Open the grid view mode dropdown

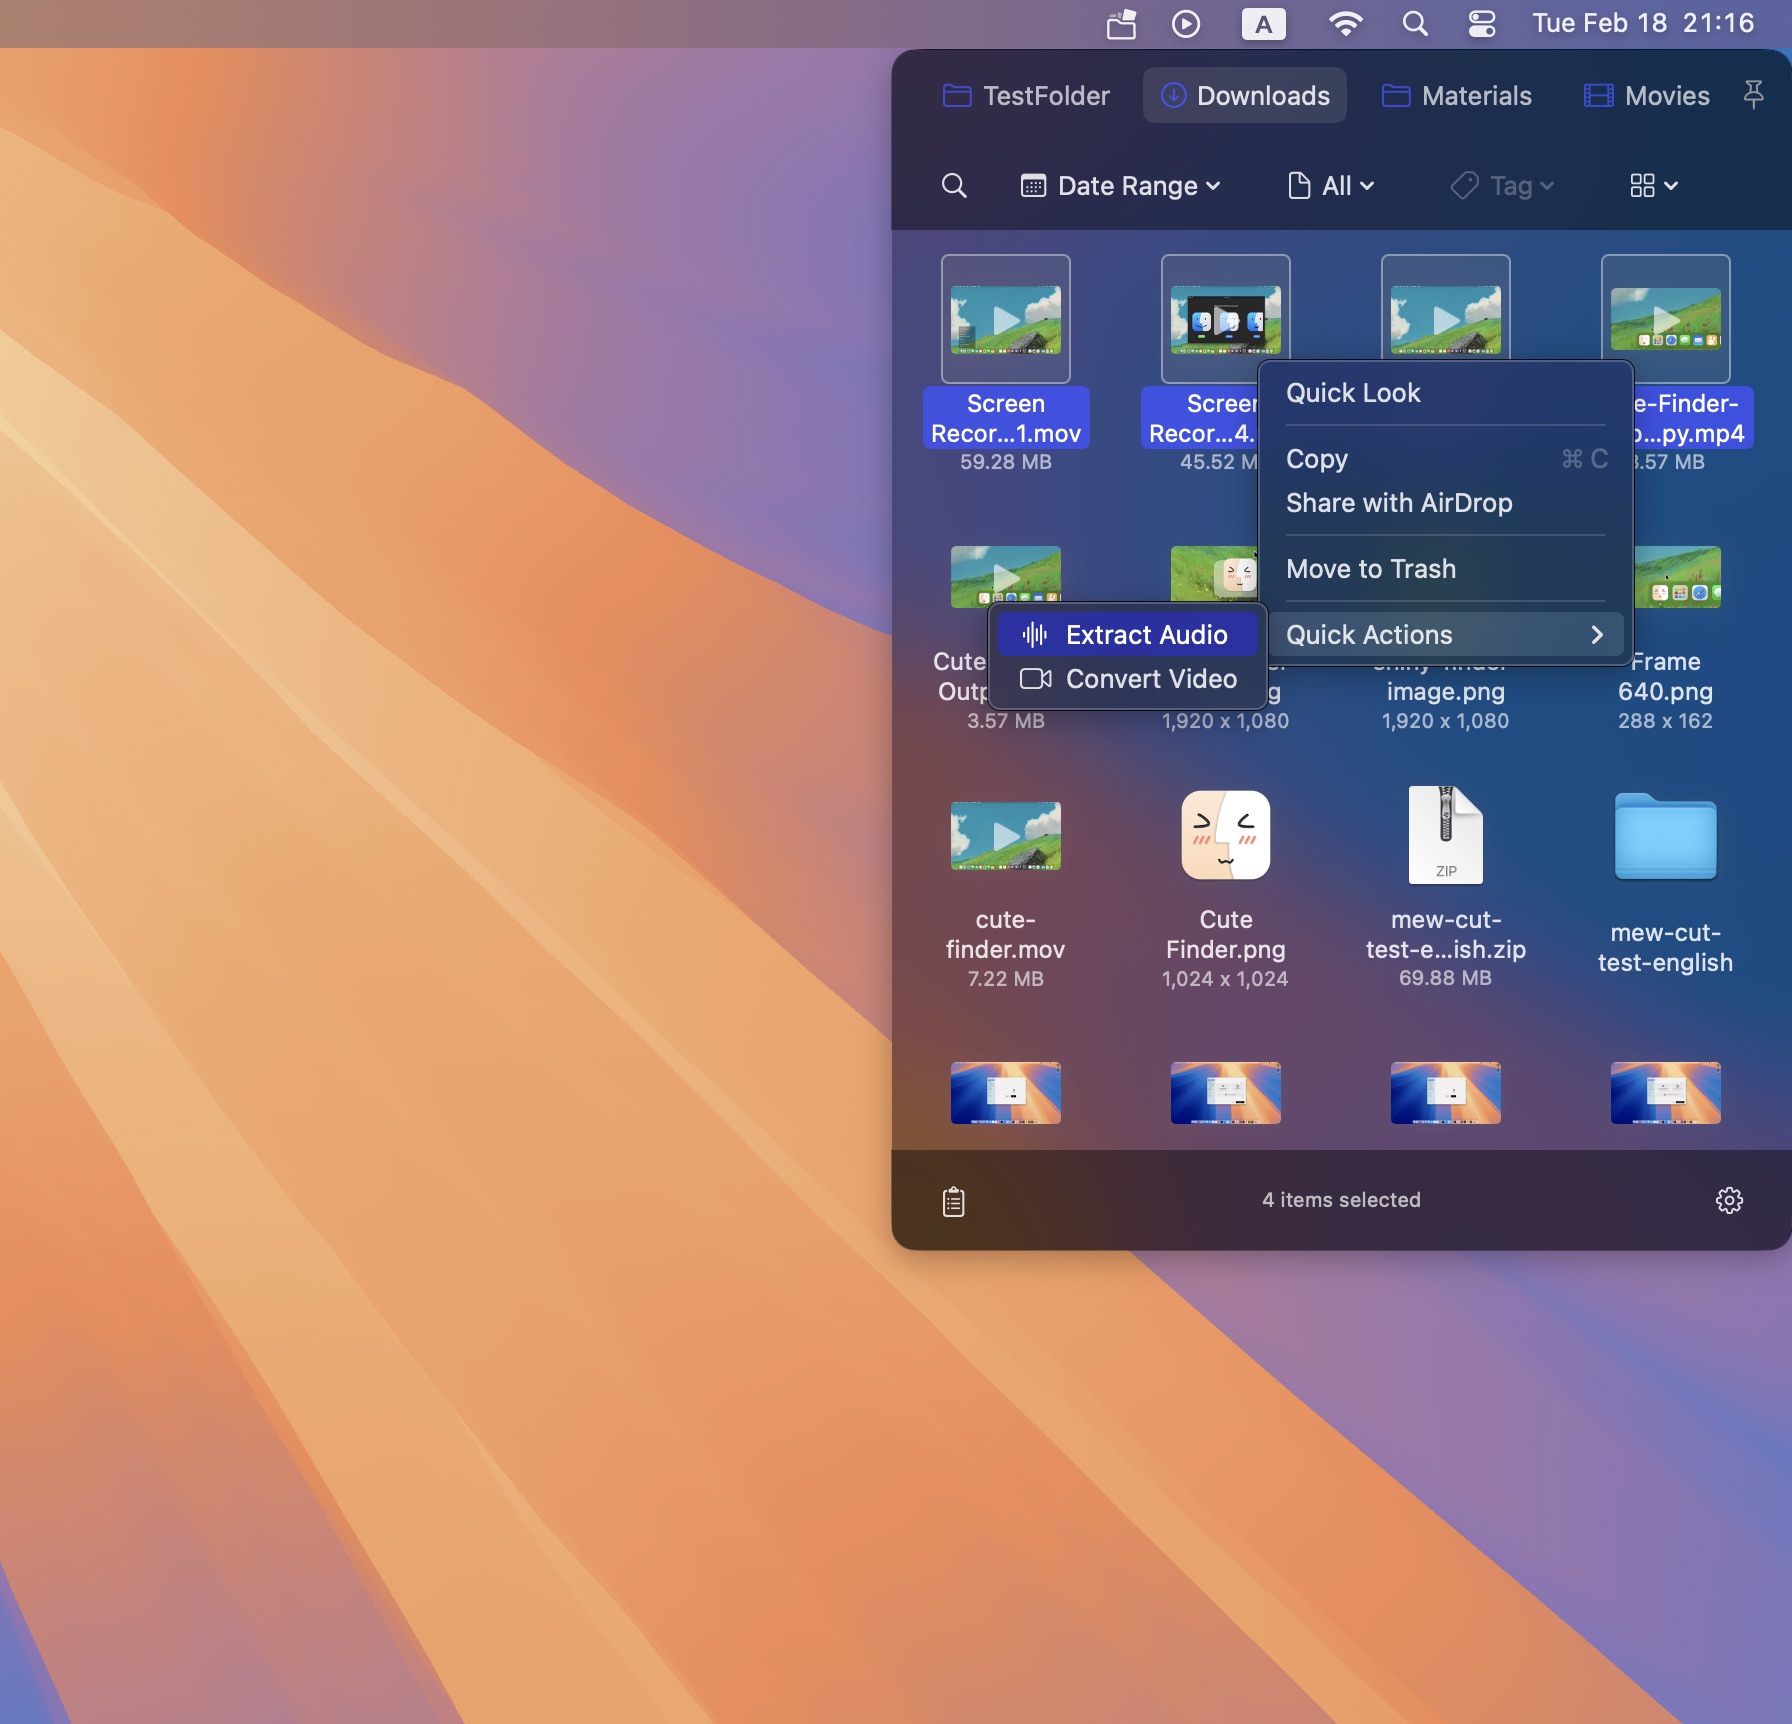click(1653, 186)
